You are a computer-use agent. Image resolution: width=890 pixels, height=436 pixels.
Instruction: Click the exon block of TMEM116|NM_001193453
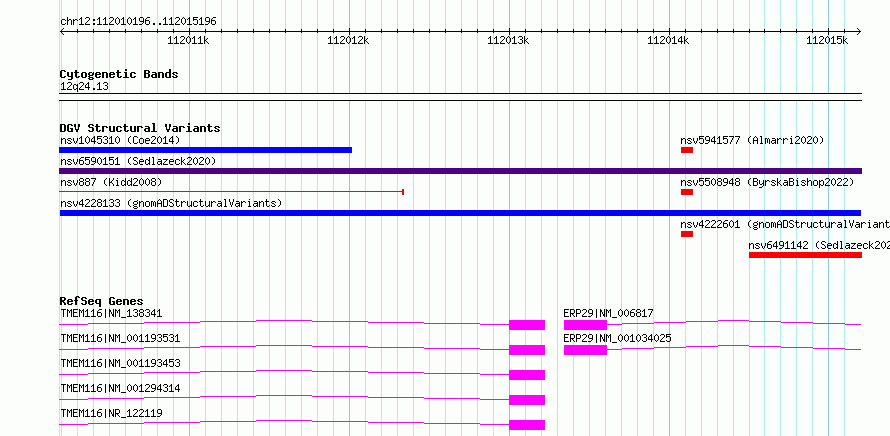(x=527, y=375)
